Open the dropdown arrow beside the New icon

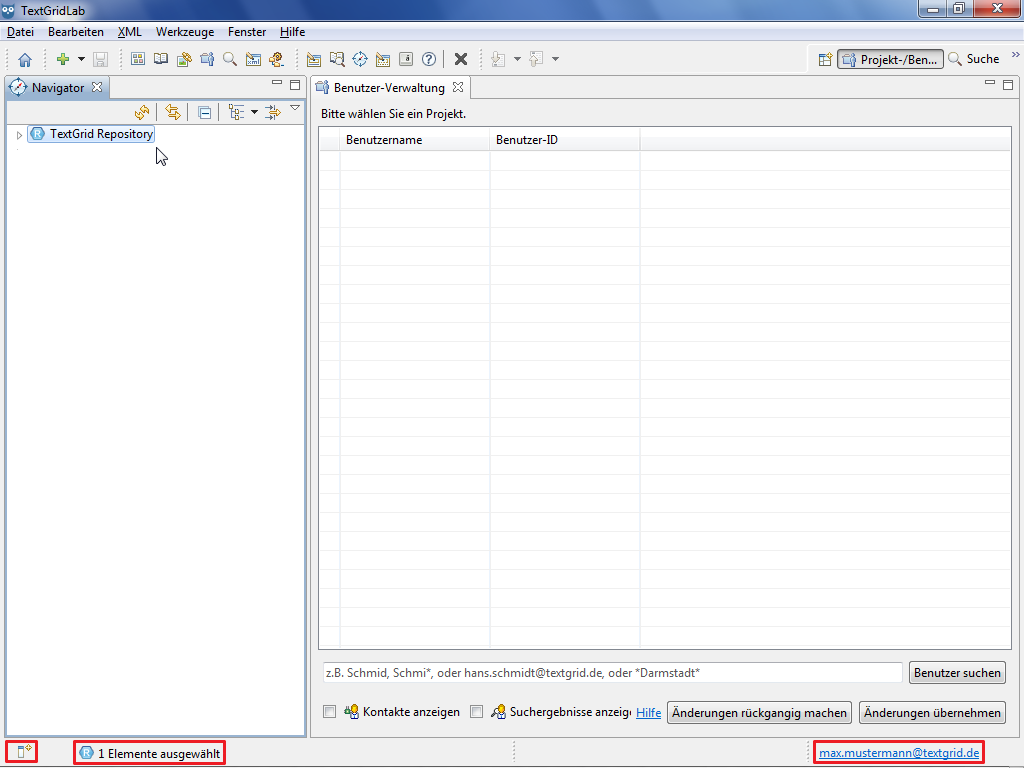point(82,60)
